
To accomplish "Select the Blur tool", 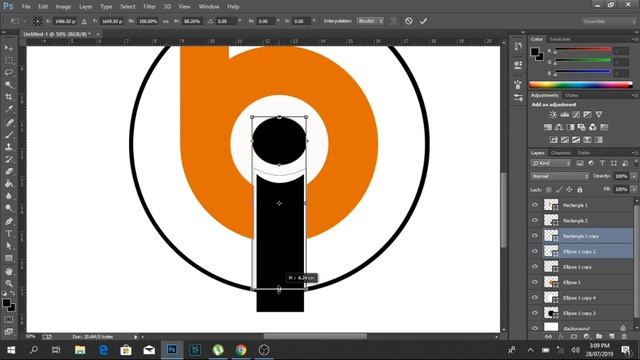I will (x=9, y=196).
